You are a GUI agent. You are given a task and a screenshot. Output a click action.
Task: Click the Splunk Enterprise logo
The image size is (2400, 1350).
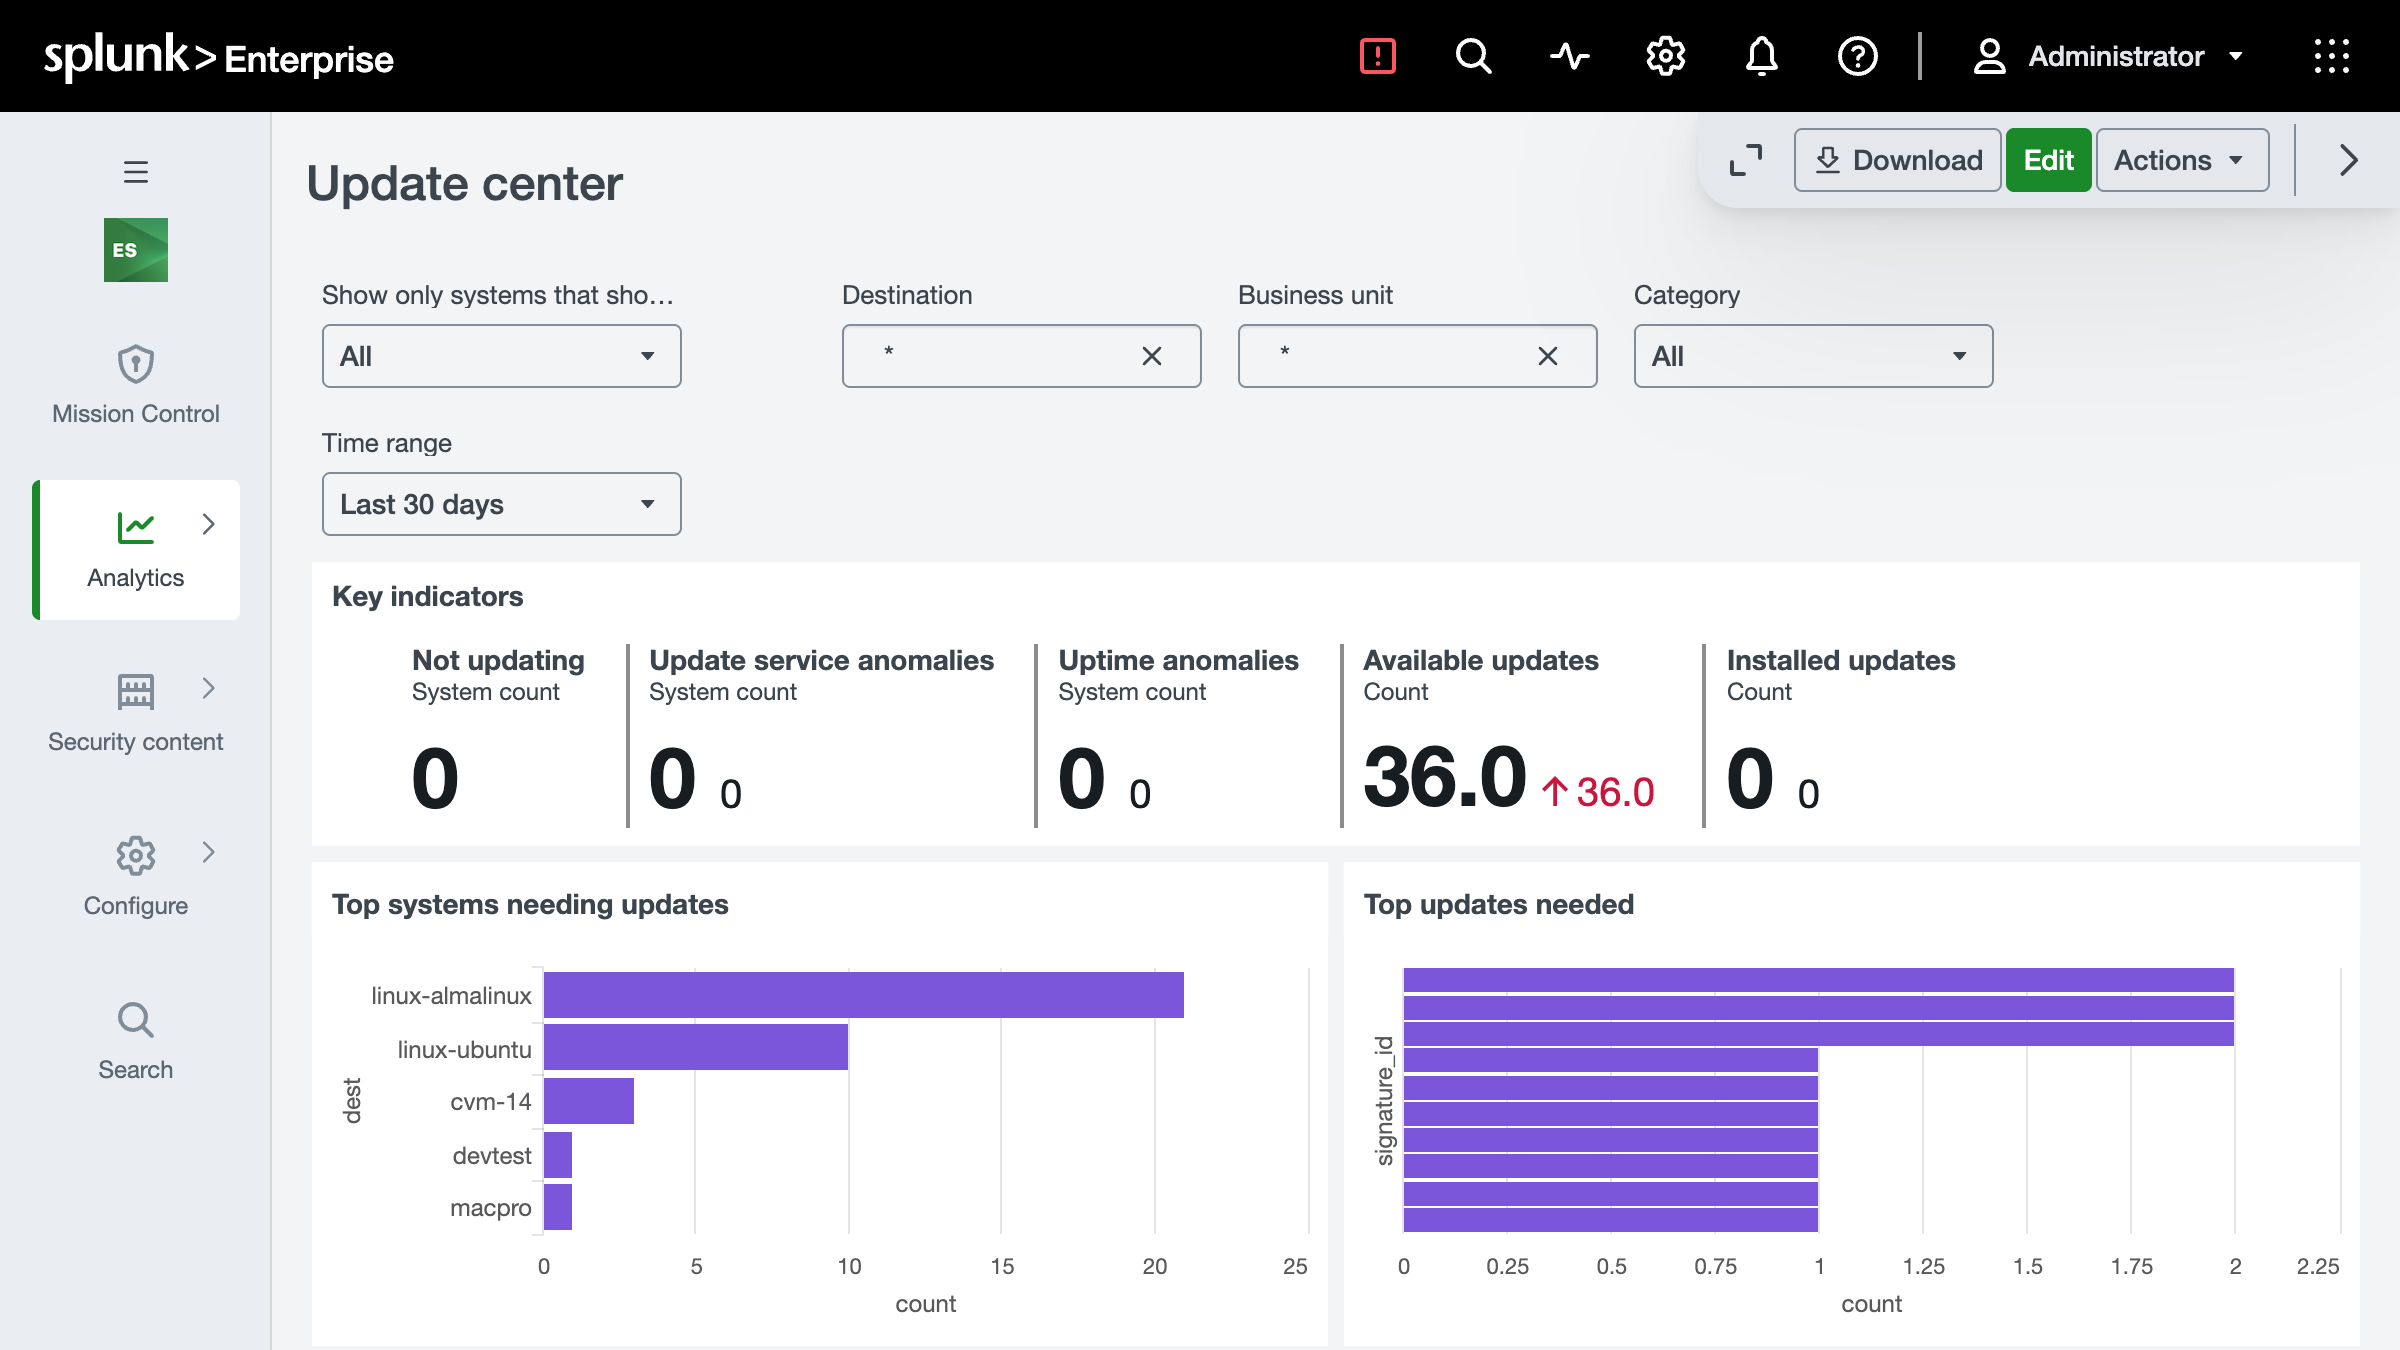(x=218, y=56)
